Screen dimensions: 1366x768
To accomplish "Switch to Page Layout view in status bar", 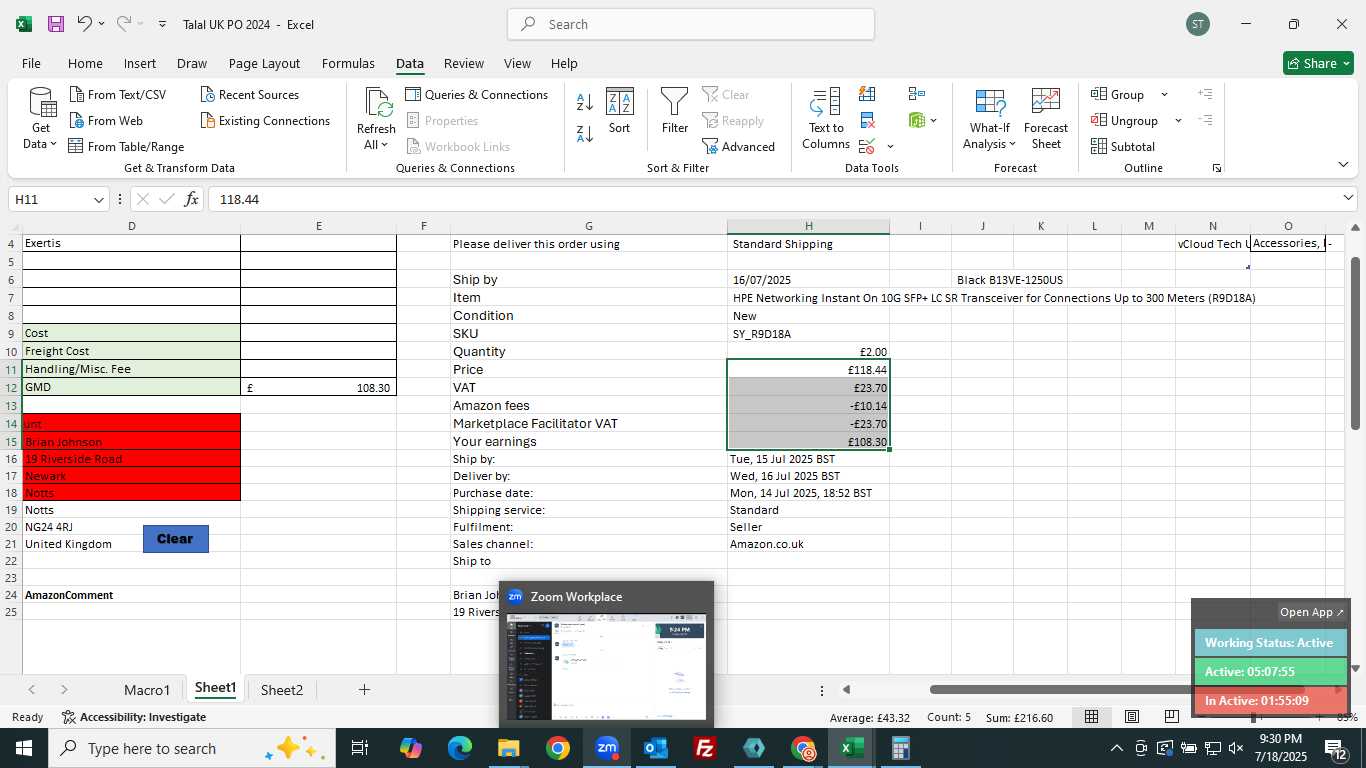I will [x=1132, y=717].
